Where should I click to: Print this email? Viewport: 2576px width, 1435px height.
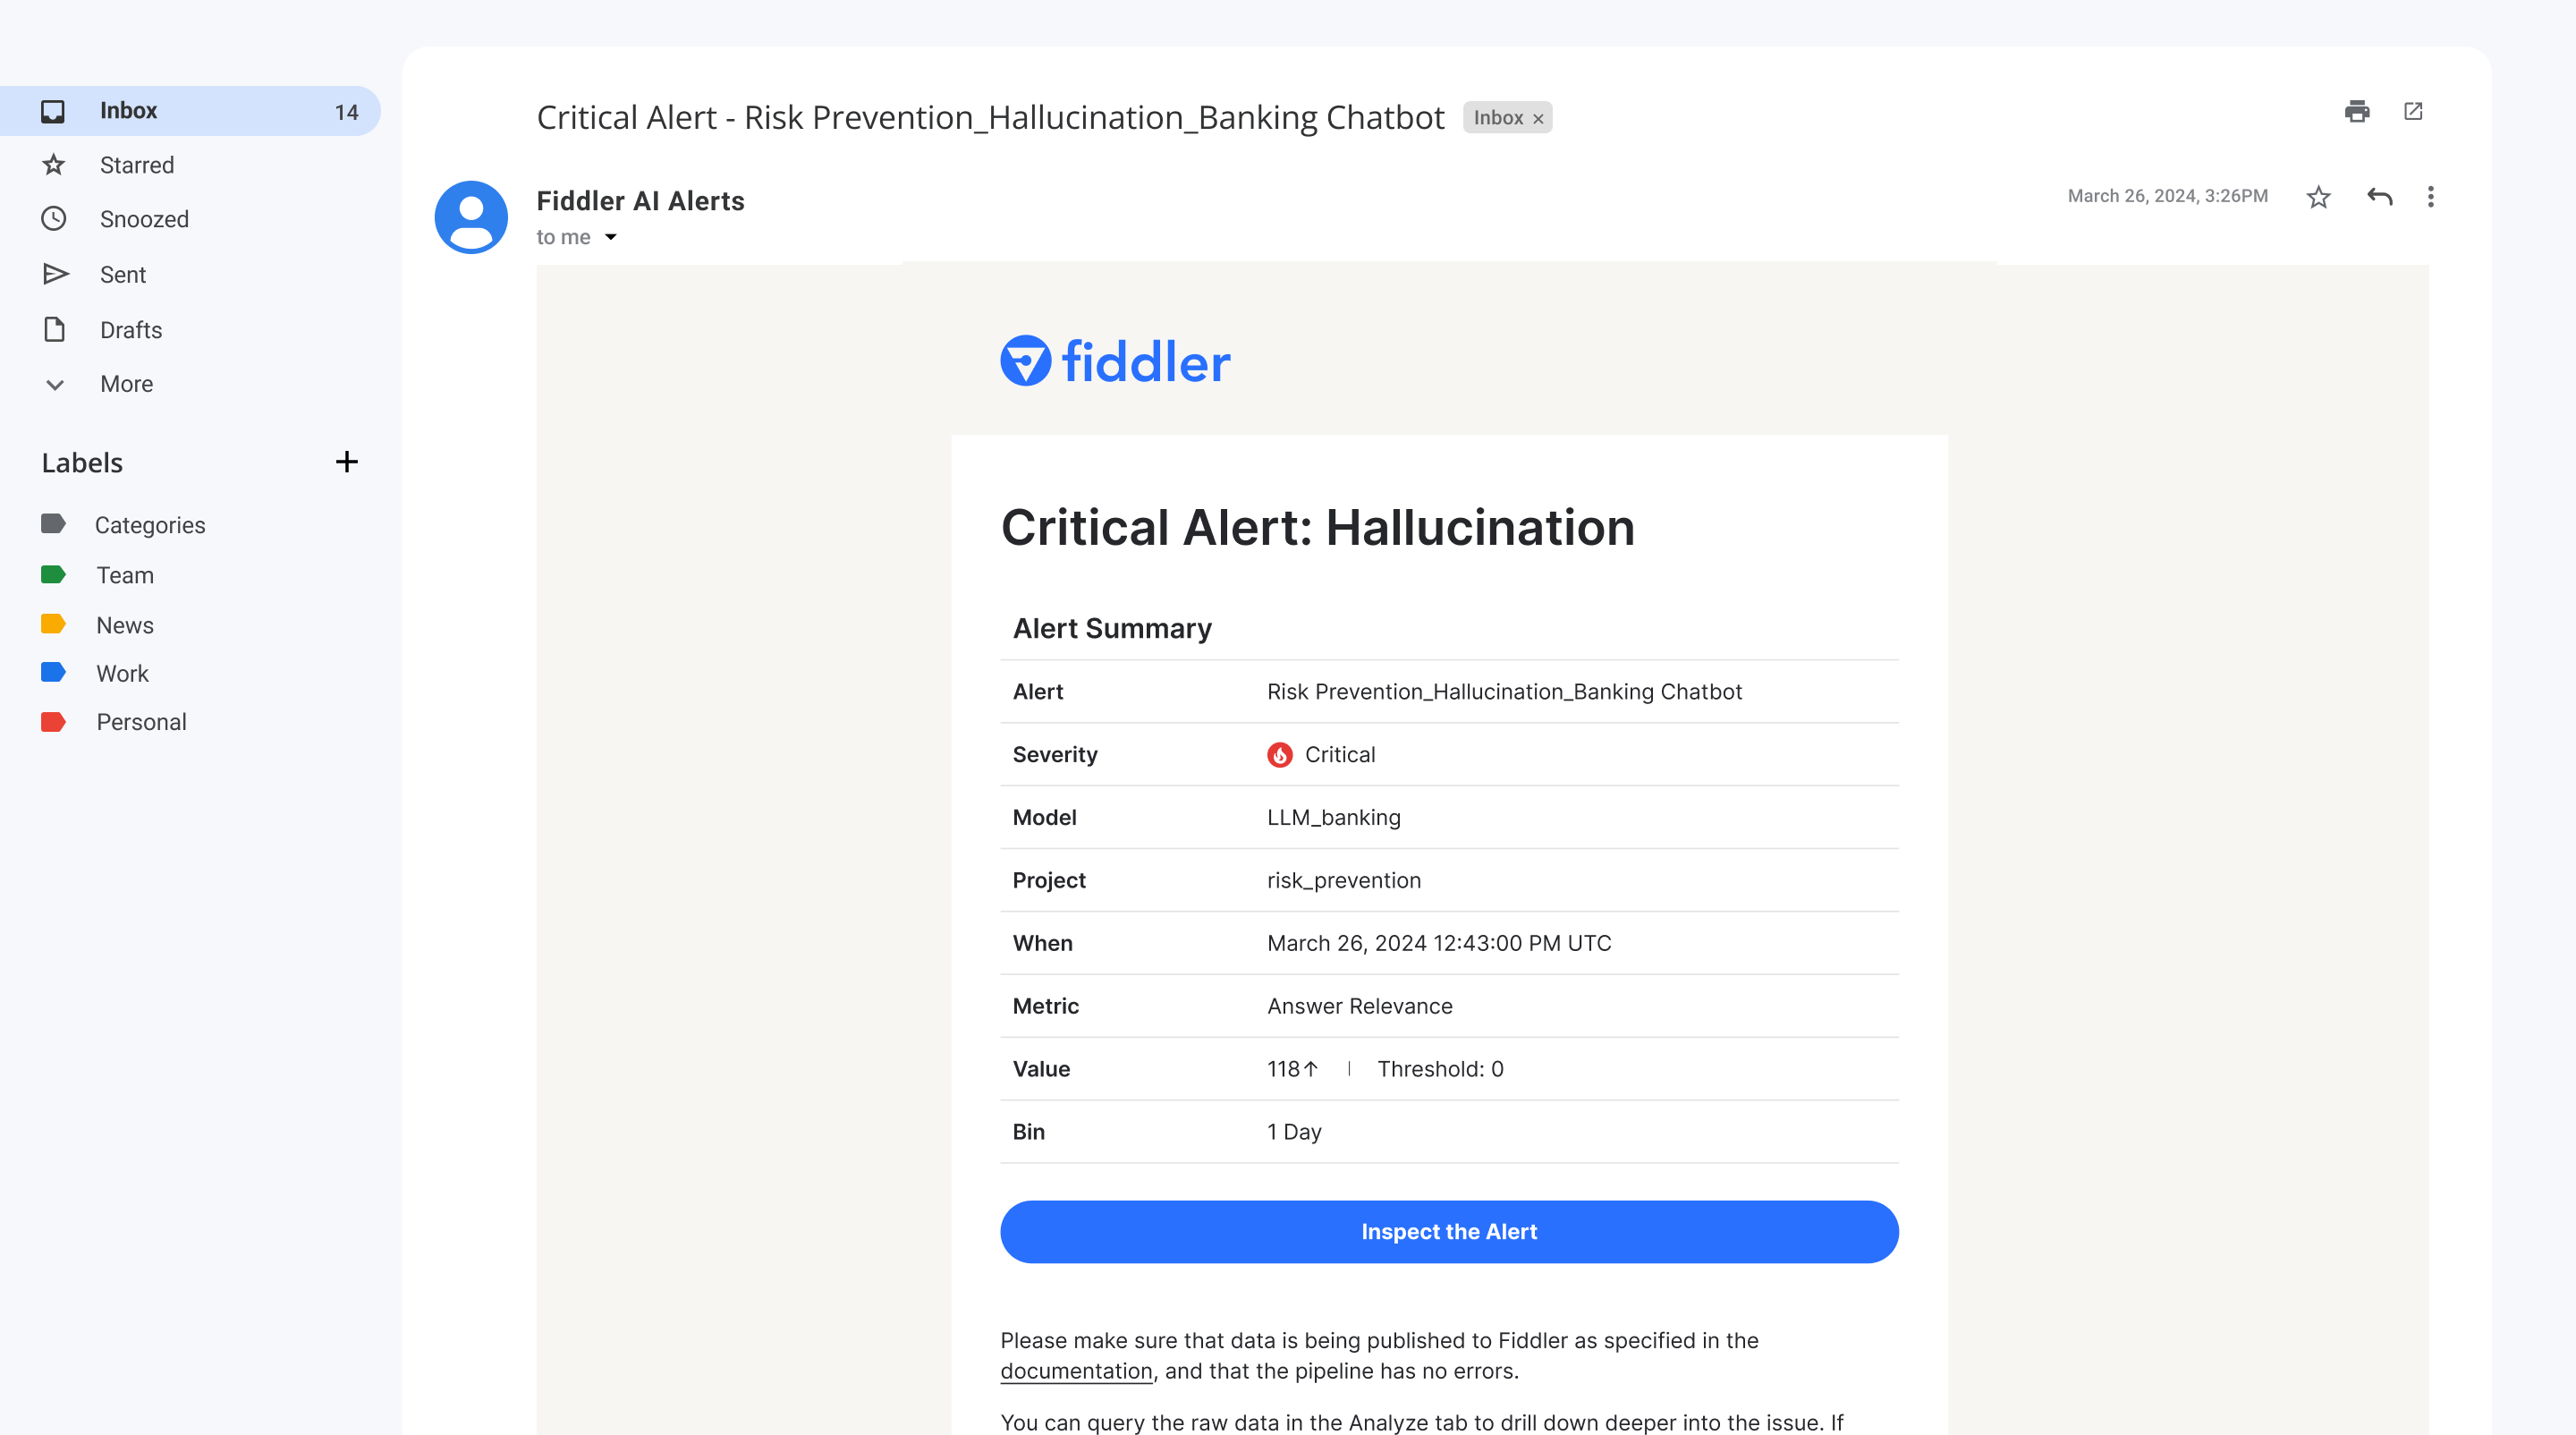point(2357,111)
